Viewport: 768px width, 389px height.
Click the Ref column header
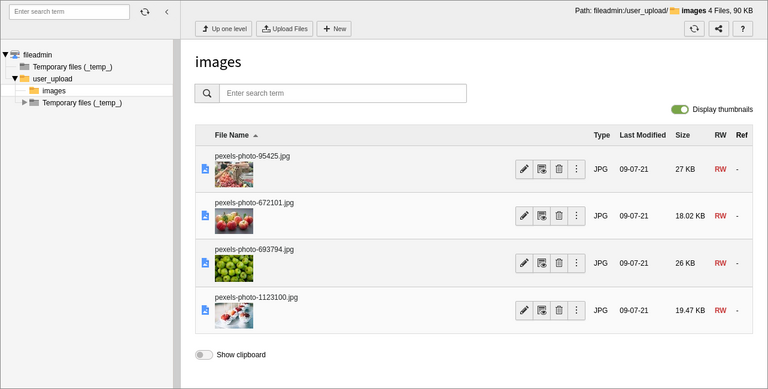click(x=742, y=135)
